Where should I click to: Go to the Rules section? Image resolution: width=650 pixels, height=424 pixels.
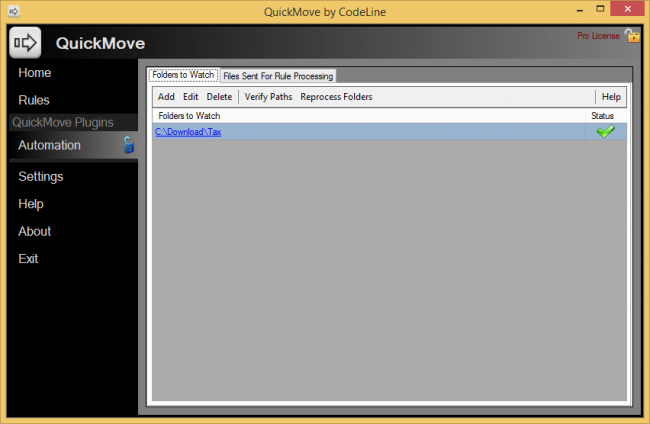point(34,100)
